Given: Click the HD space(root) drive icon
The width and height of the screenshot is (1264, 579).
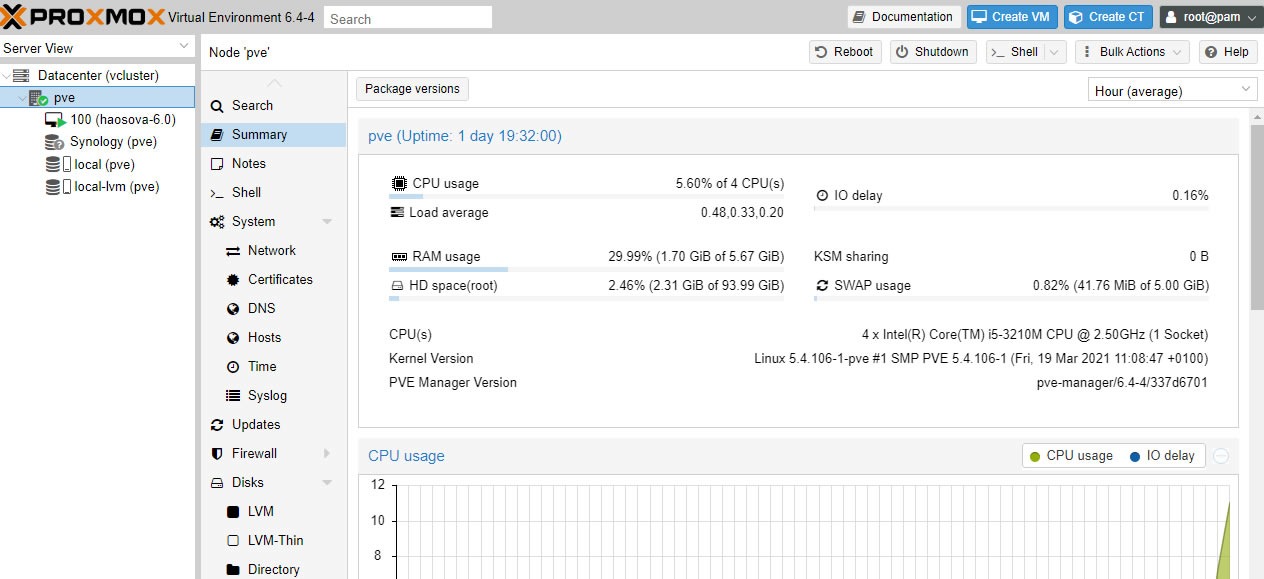Looking at the screenshot, I should [397, 286].
